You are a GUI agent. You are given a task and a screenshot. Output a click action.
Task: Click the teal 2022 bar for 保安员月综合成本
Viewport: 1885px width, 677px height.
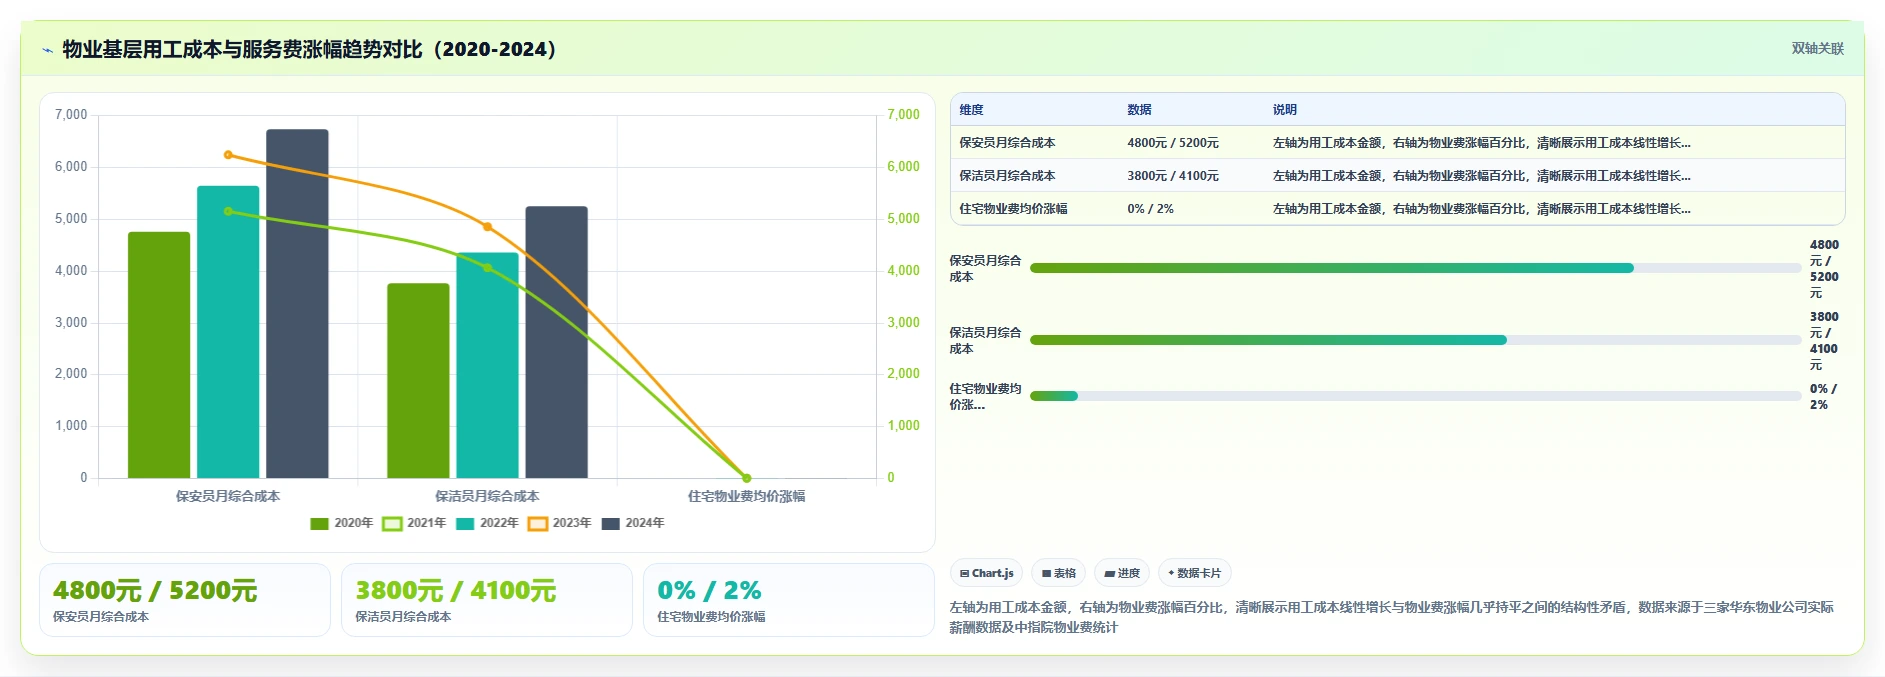228,332
